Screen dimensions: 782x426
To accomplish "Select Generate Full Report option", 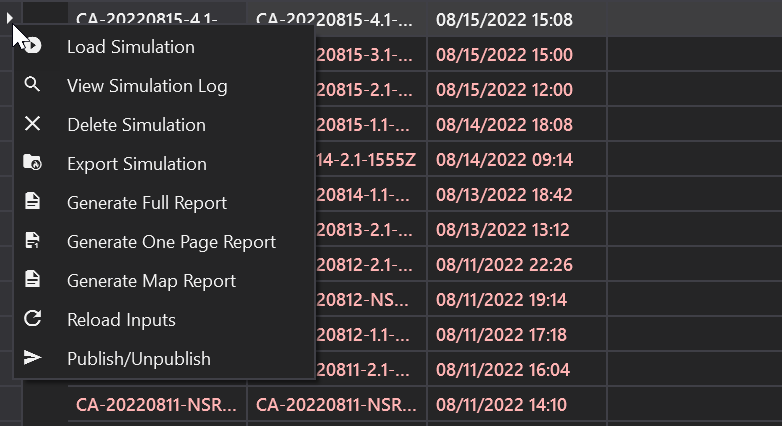I will (147, 203).
